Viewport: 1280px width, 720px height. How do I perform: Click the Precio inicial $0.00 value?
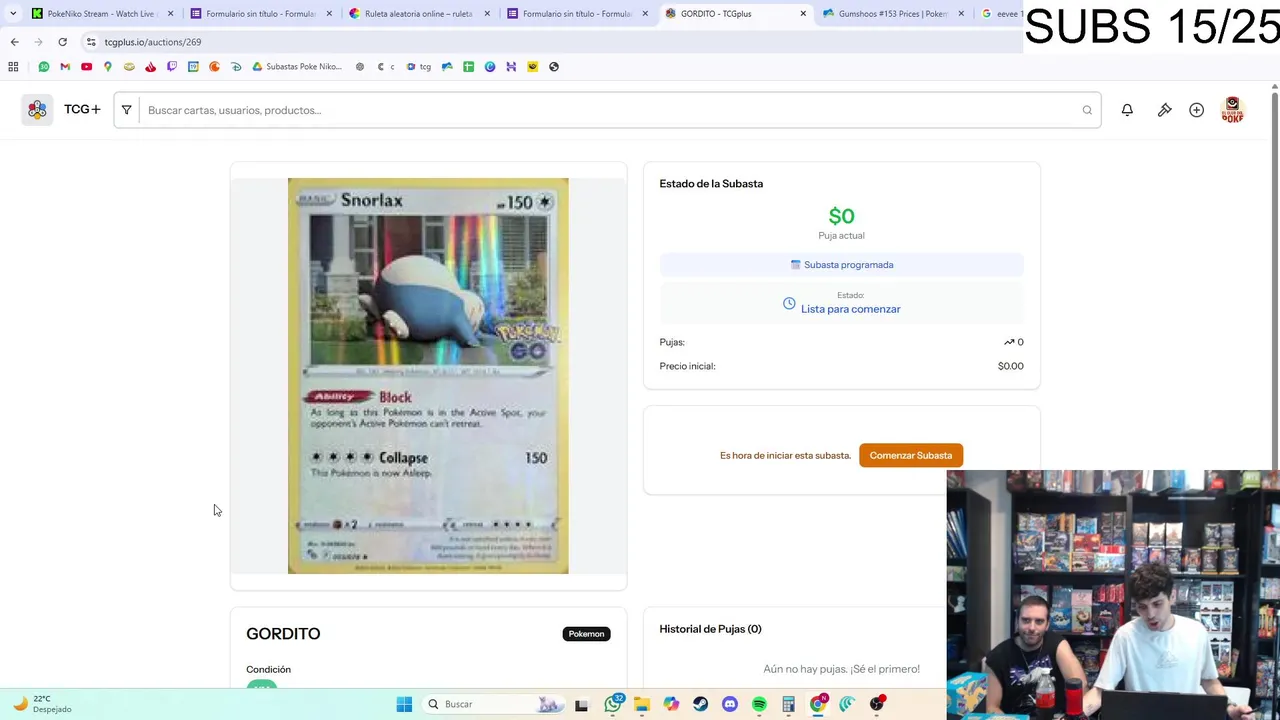pyautogui.click(x=1010, y=366)
